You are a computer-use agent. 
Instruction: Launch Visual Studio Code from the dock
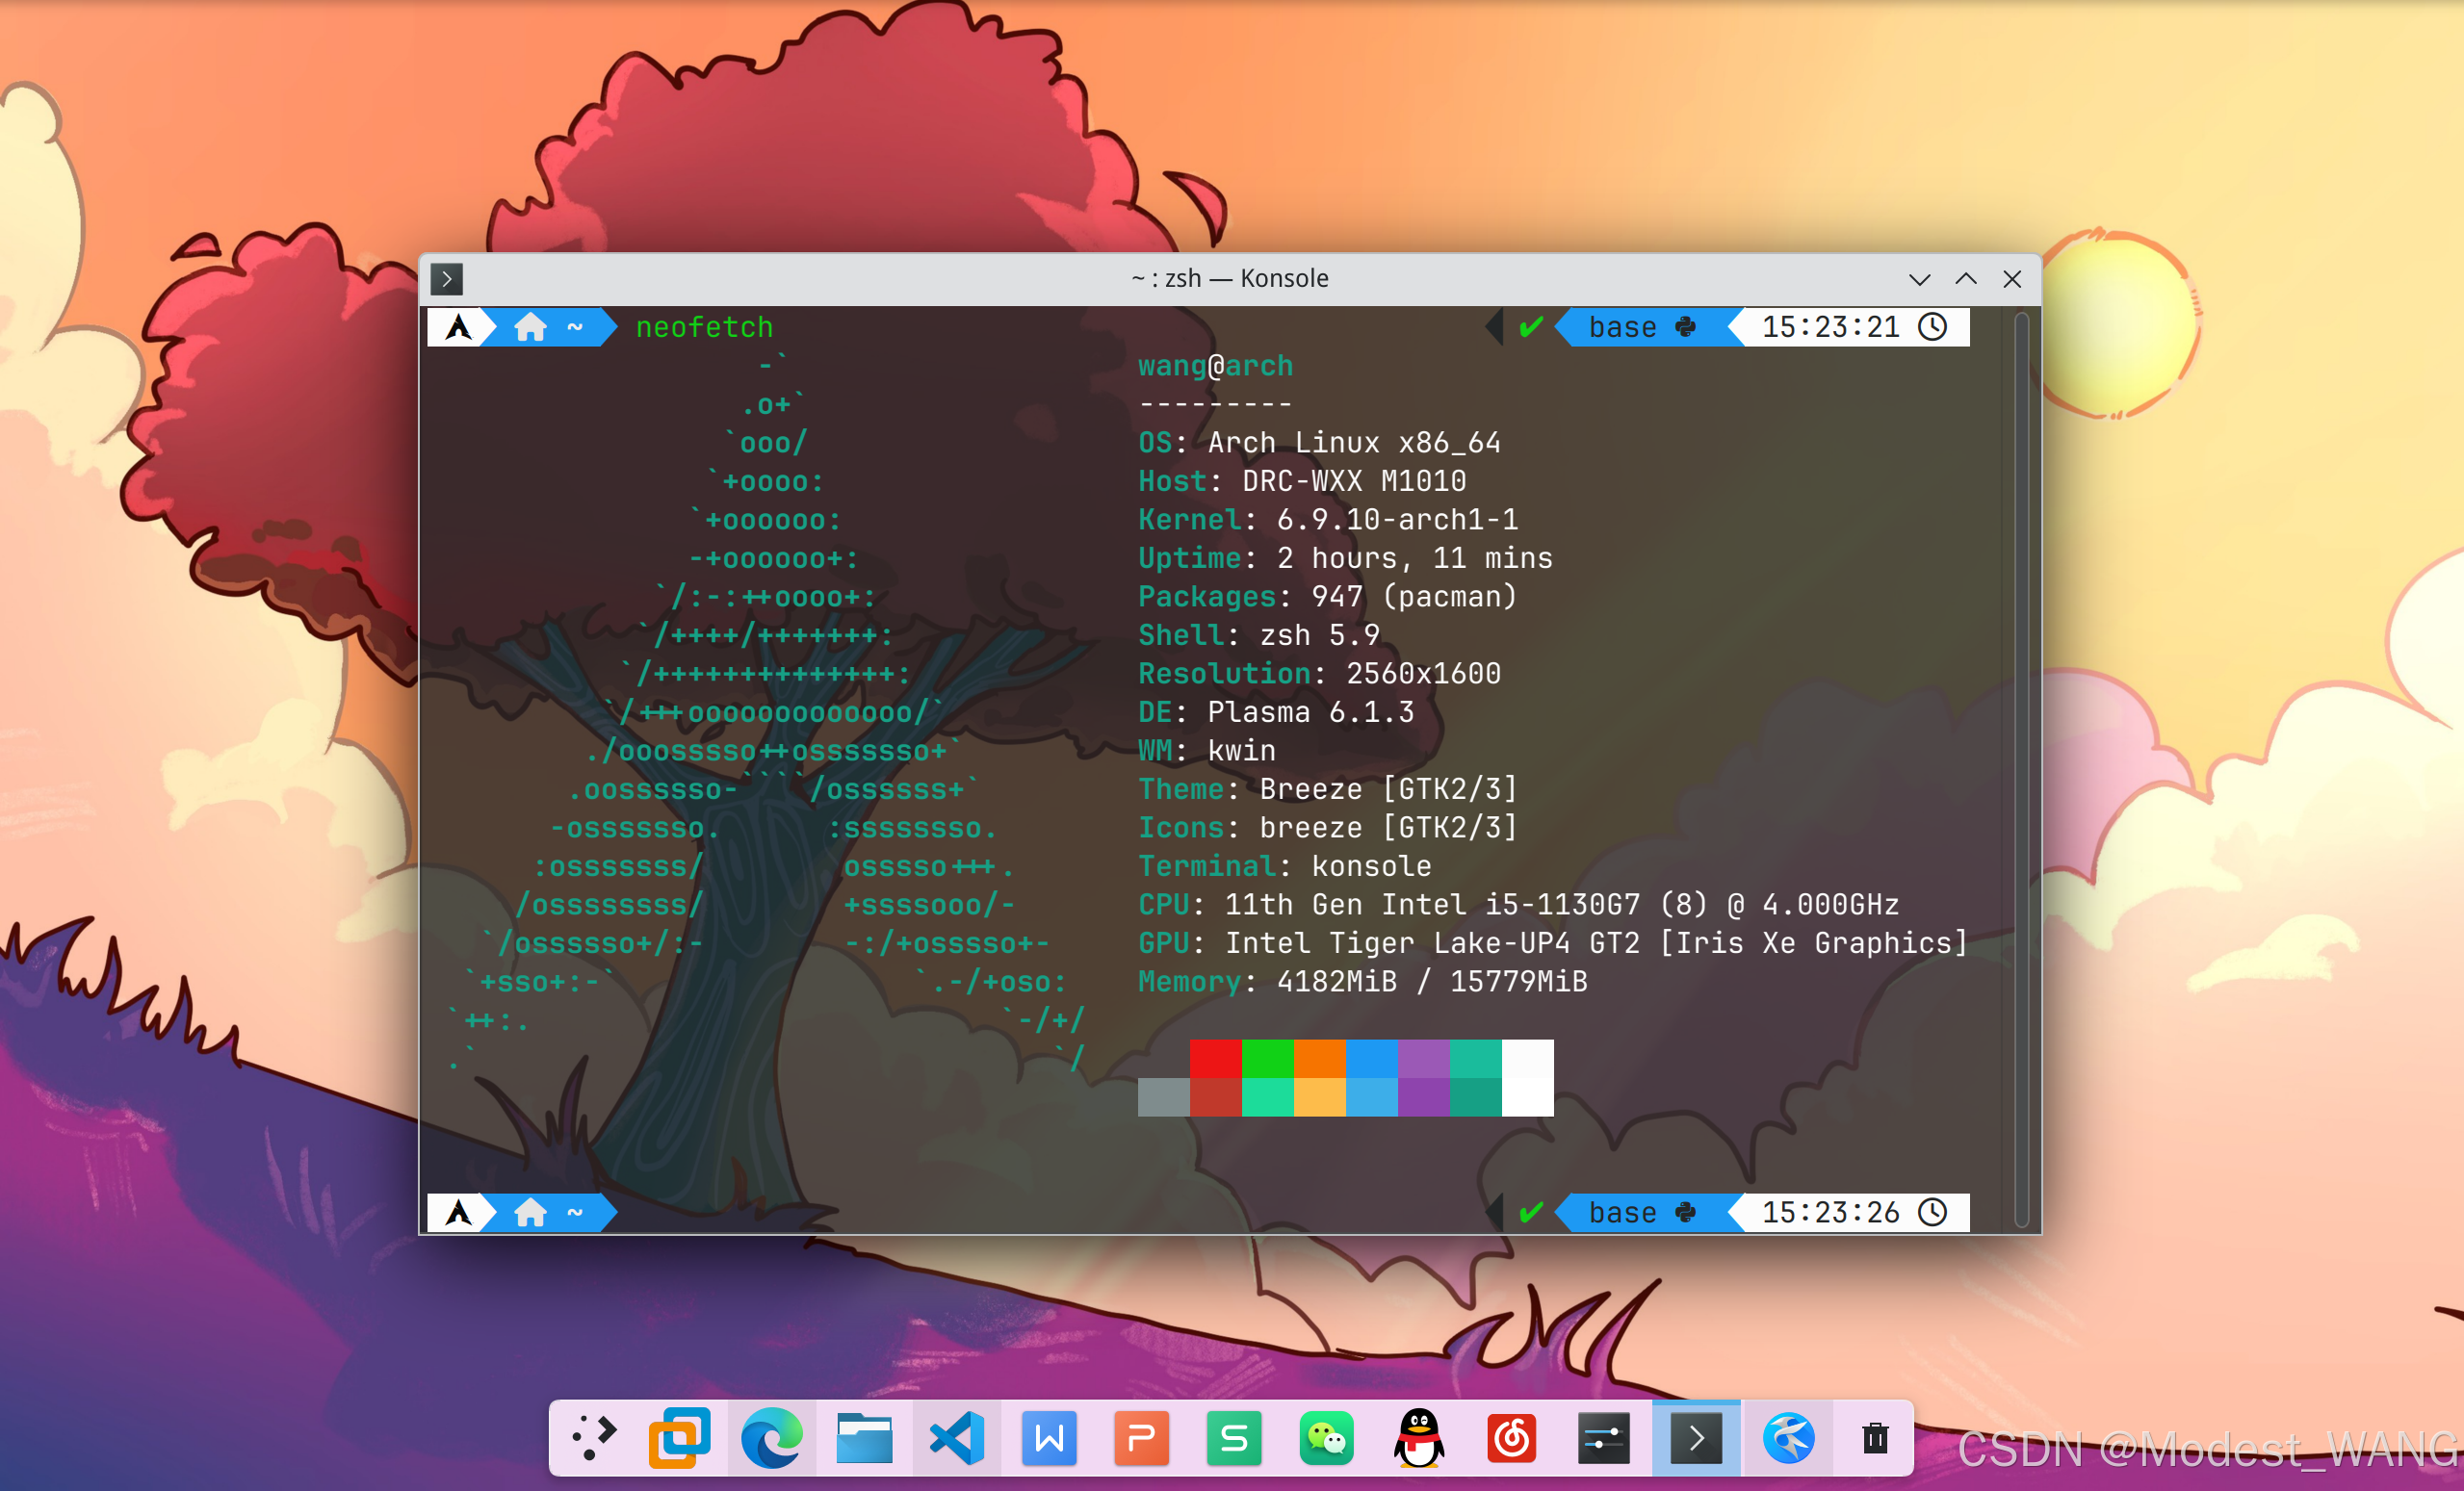(x=957, y=1438)
